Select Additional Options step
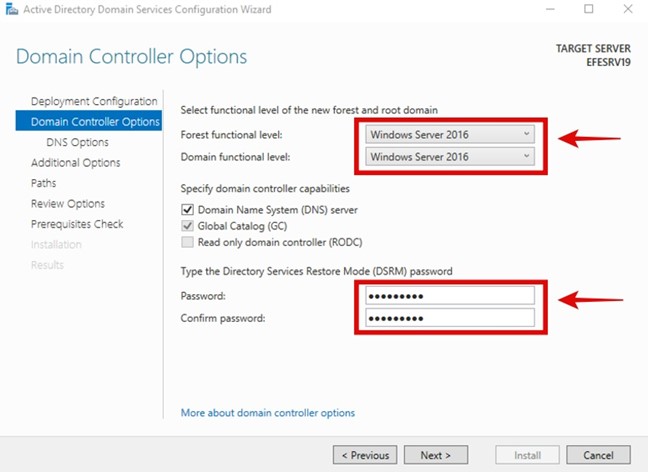 [76, 162]
